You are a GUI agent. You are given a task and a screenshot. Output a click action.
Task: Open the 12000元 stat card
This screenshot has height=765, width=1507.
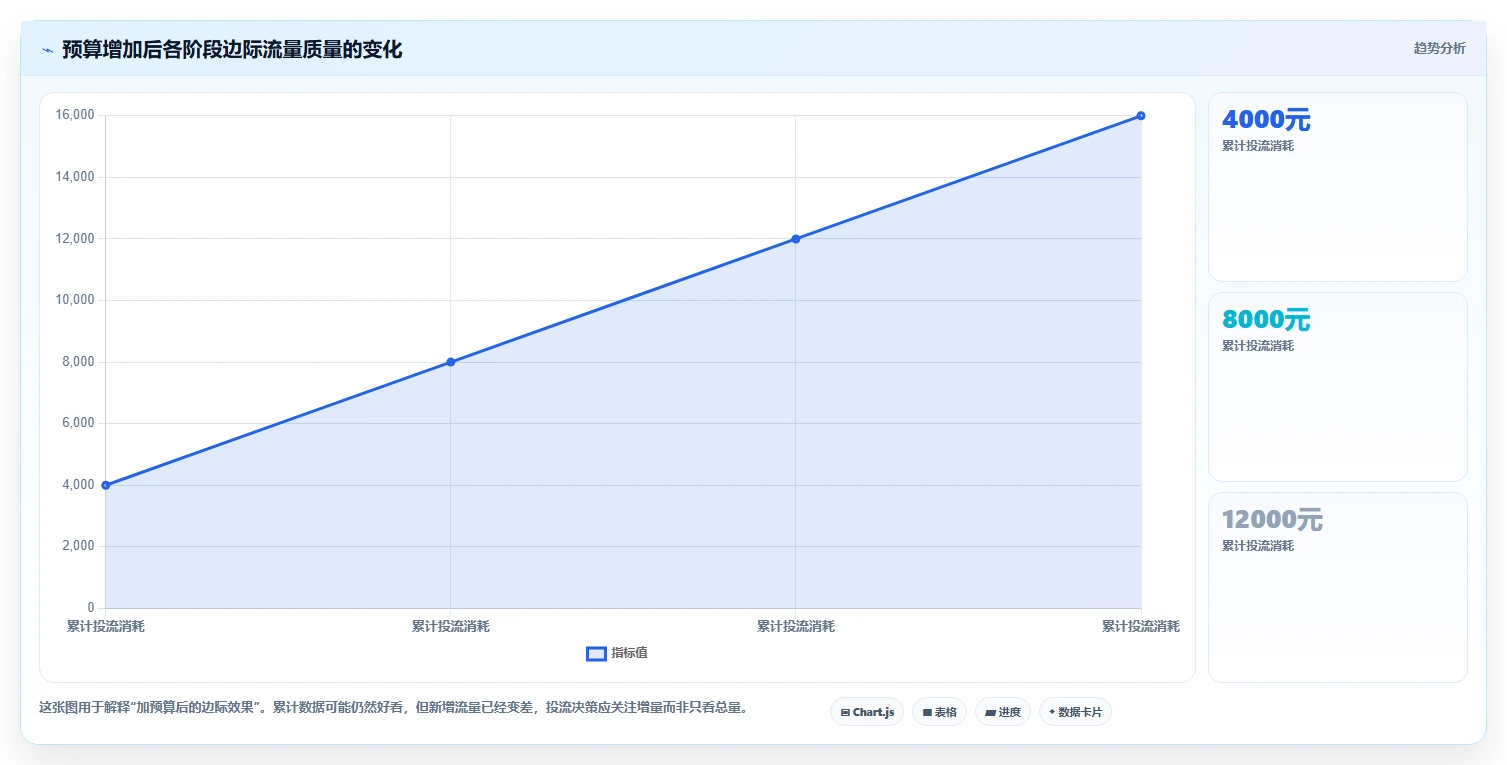(x=1338, y=587)
